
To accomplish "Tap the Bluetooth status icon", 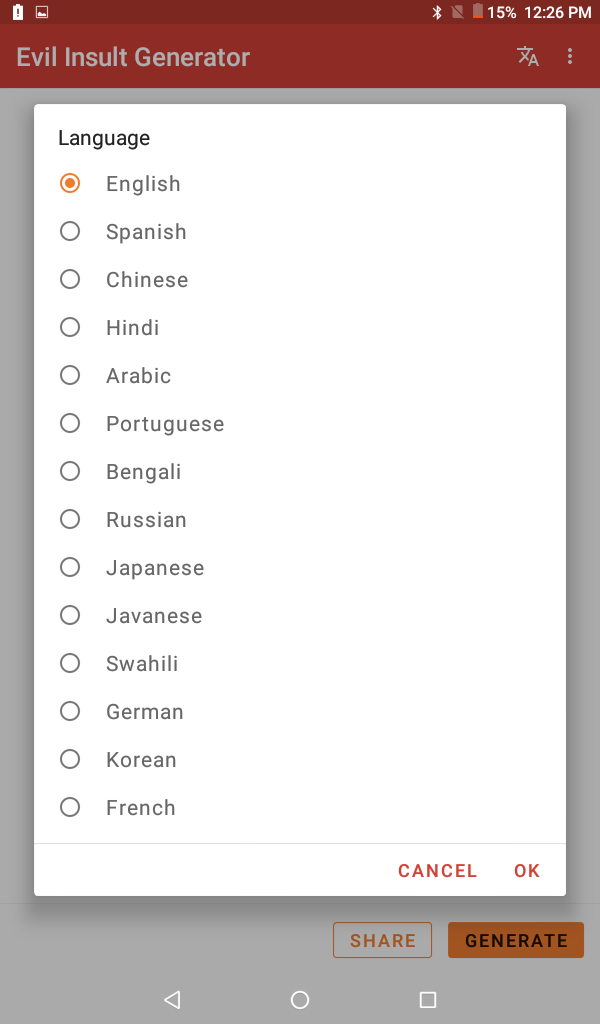I will (437, 13).
